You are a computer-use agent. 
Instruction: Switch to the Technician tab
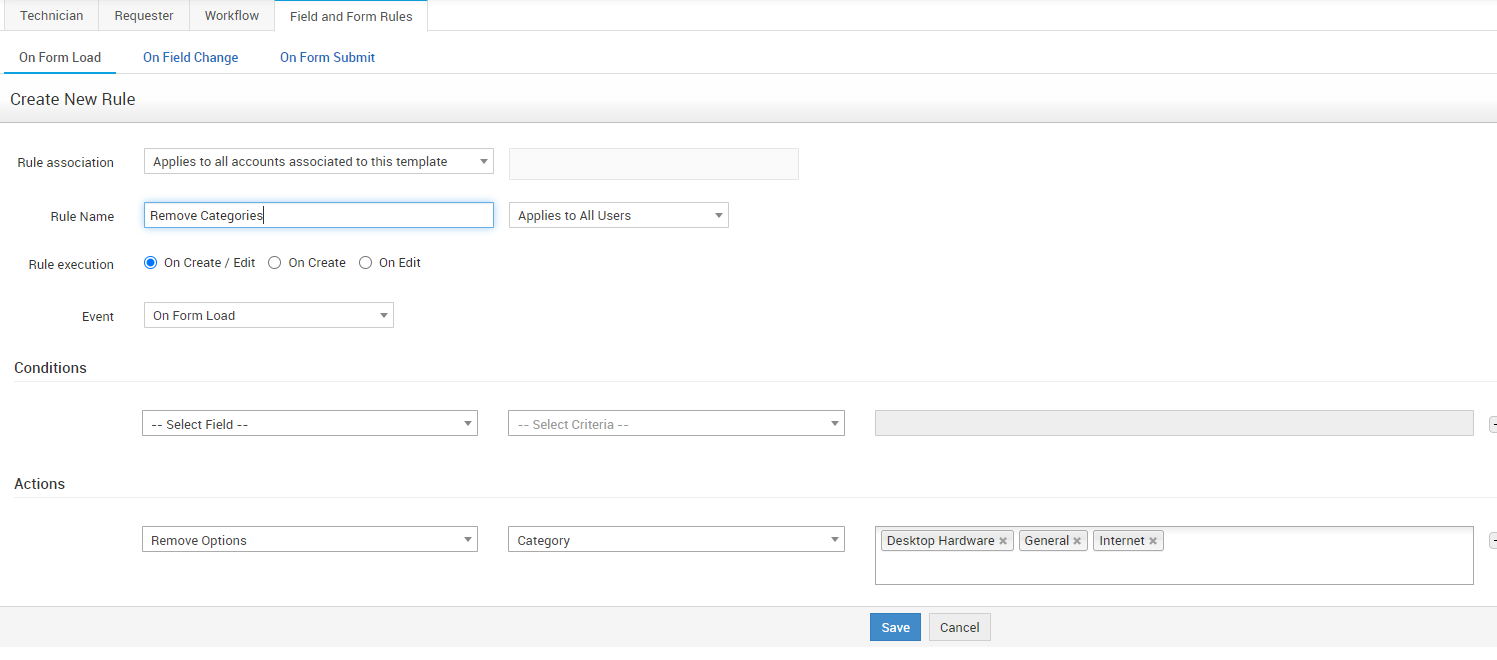pos(51,16)
